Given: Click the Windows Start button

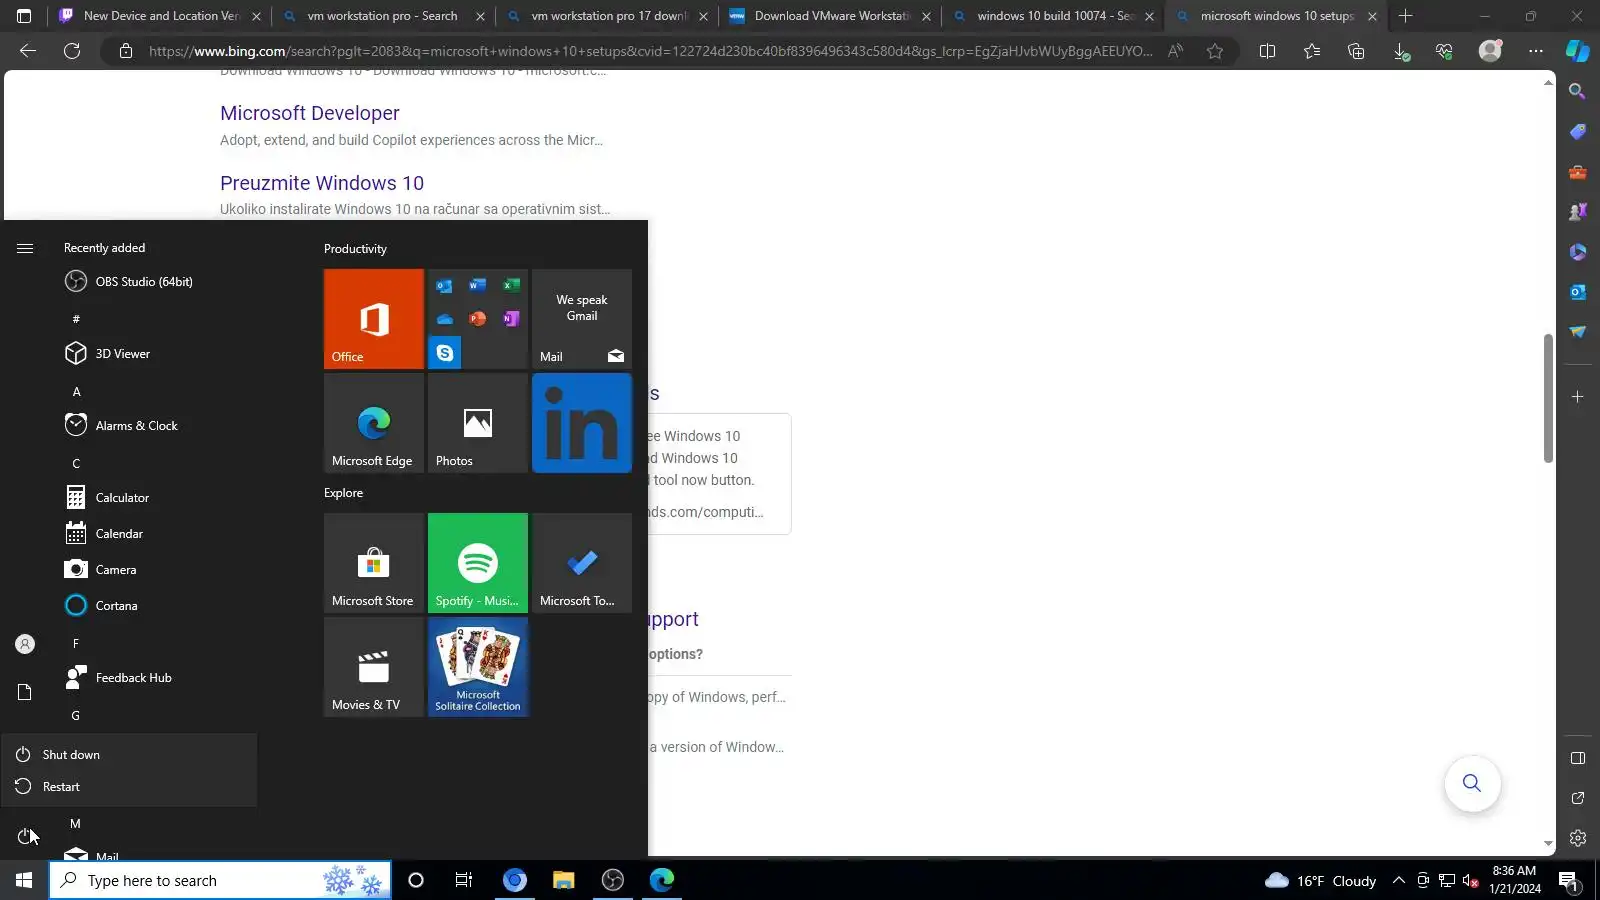Looking at the screenshot, I should 24,880.
